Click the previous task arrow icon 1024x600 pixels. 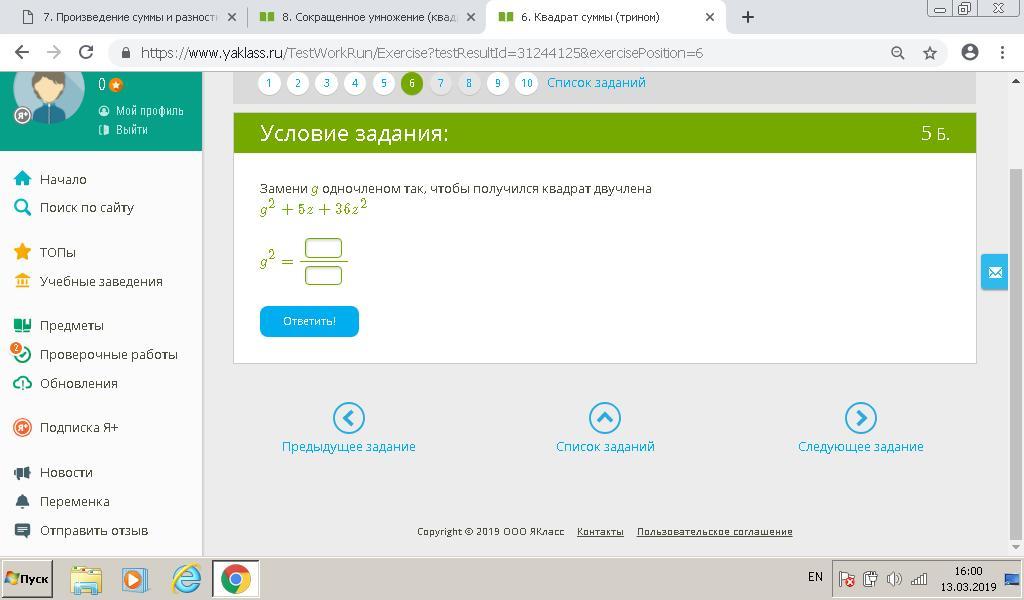[348, 418]
